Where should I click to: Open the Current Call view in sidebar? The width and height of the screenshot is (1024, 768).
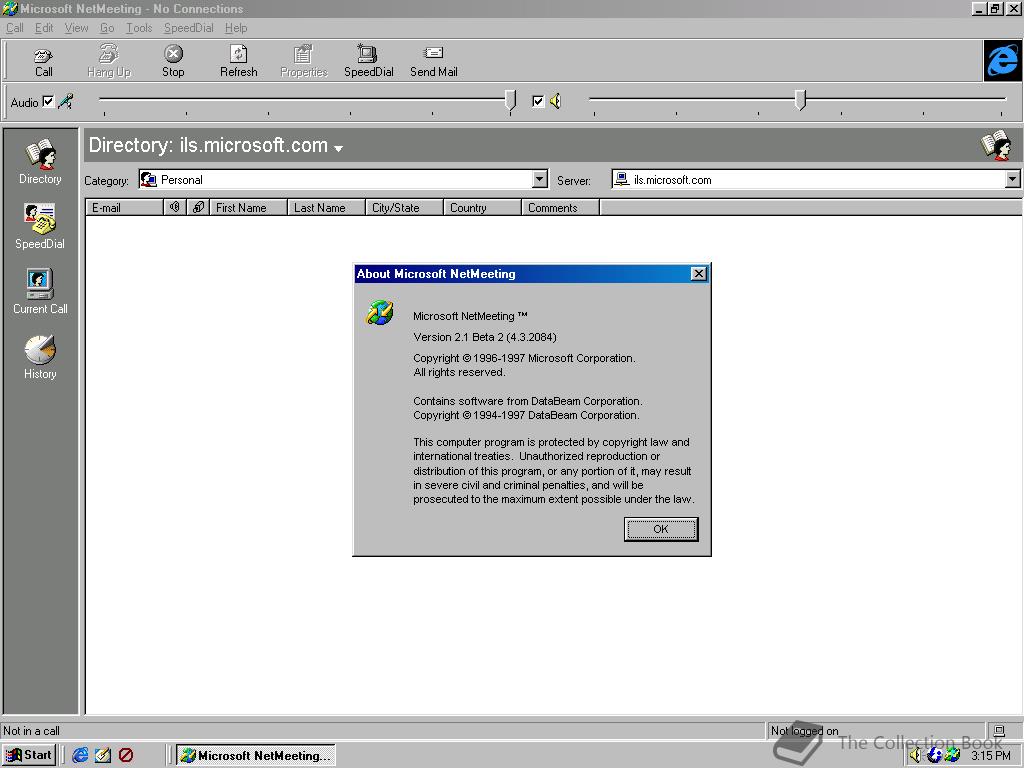[40, 291]
